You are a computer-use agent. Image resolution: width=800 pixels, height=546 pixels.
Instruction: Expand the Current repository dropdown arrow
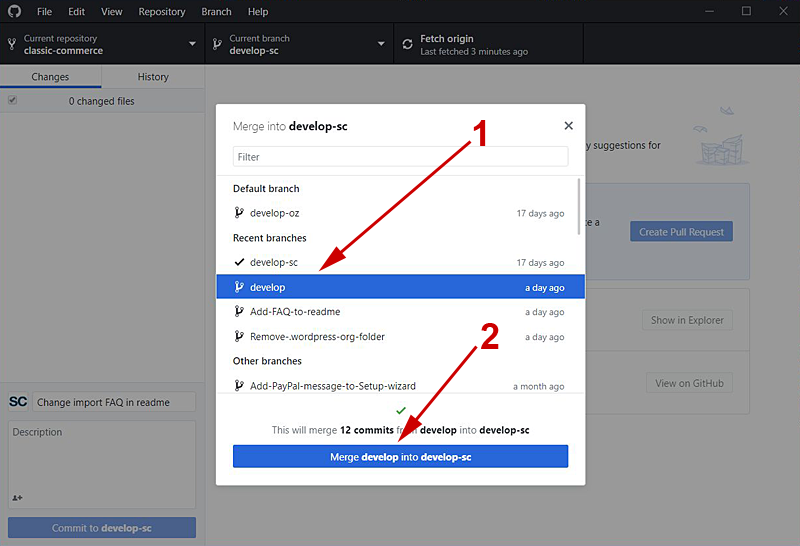192,44
